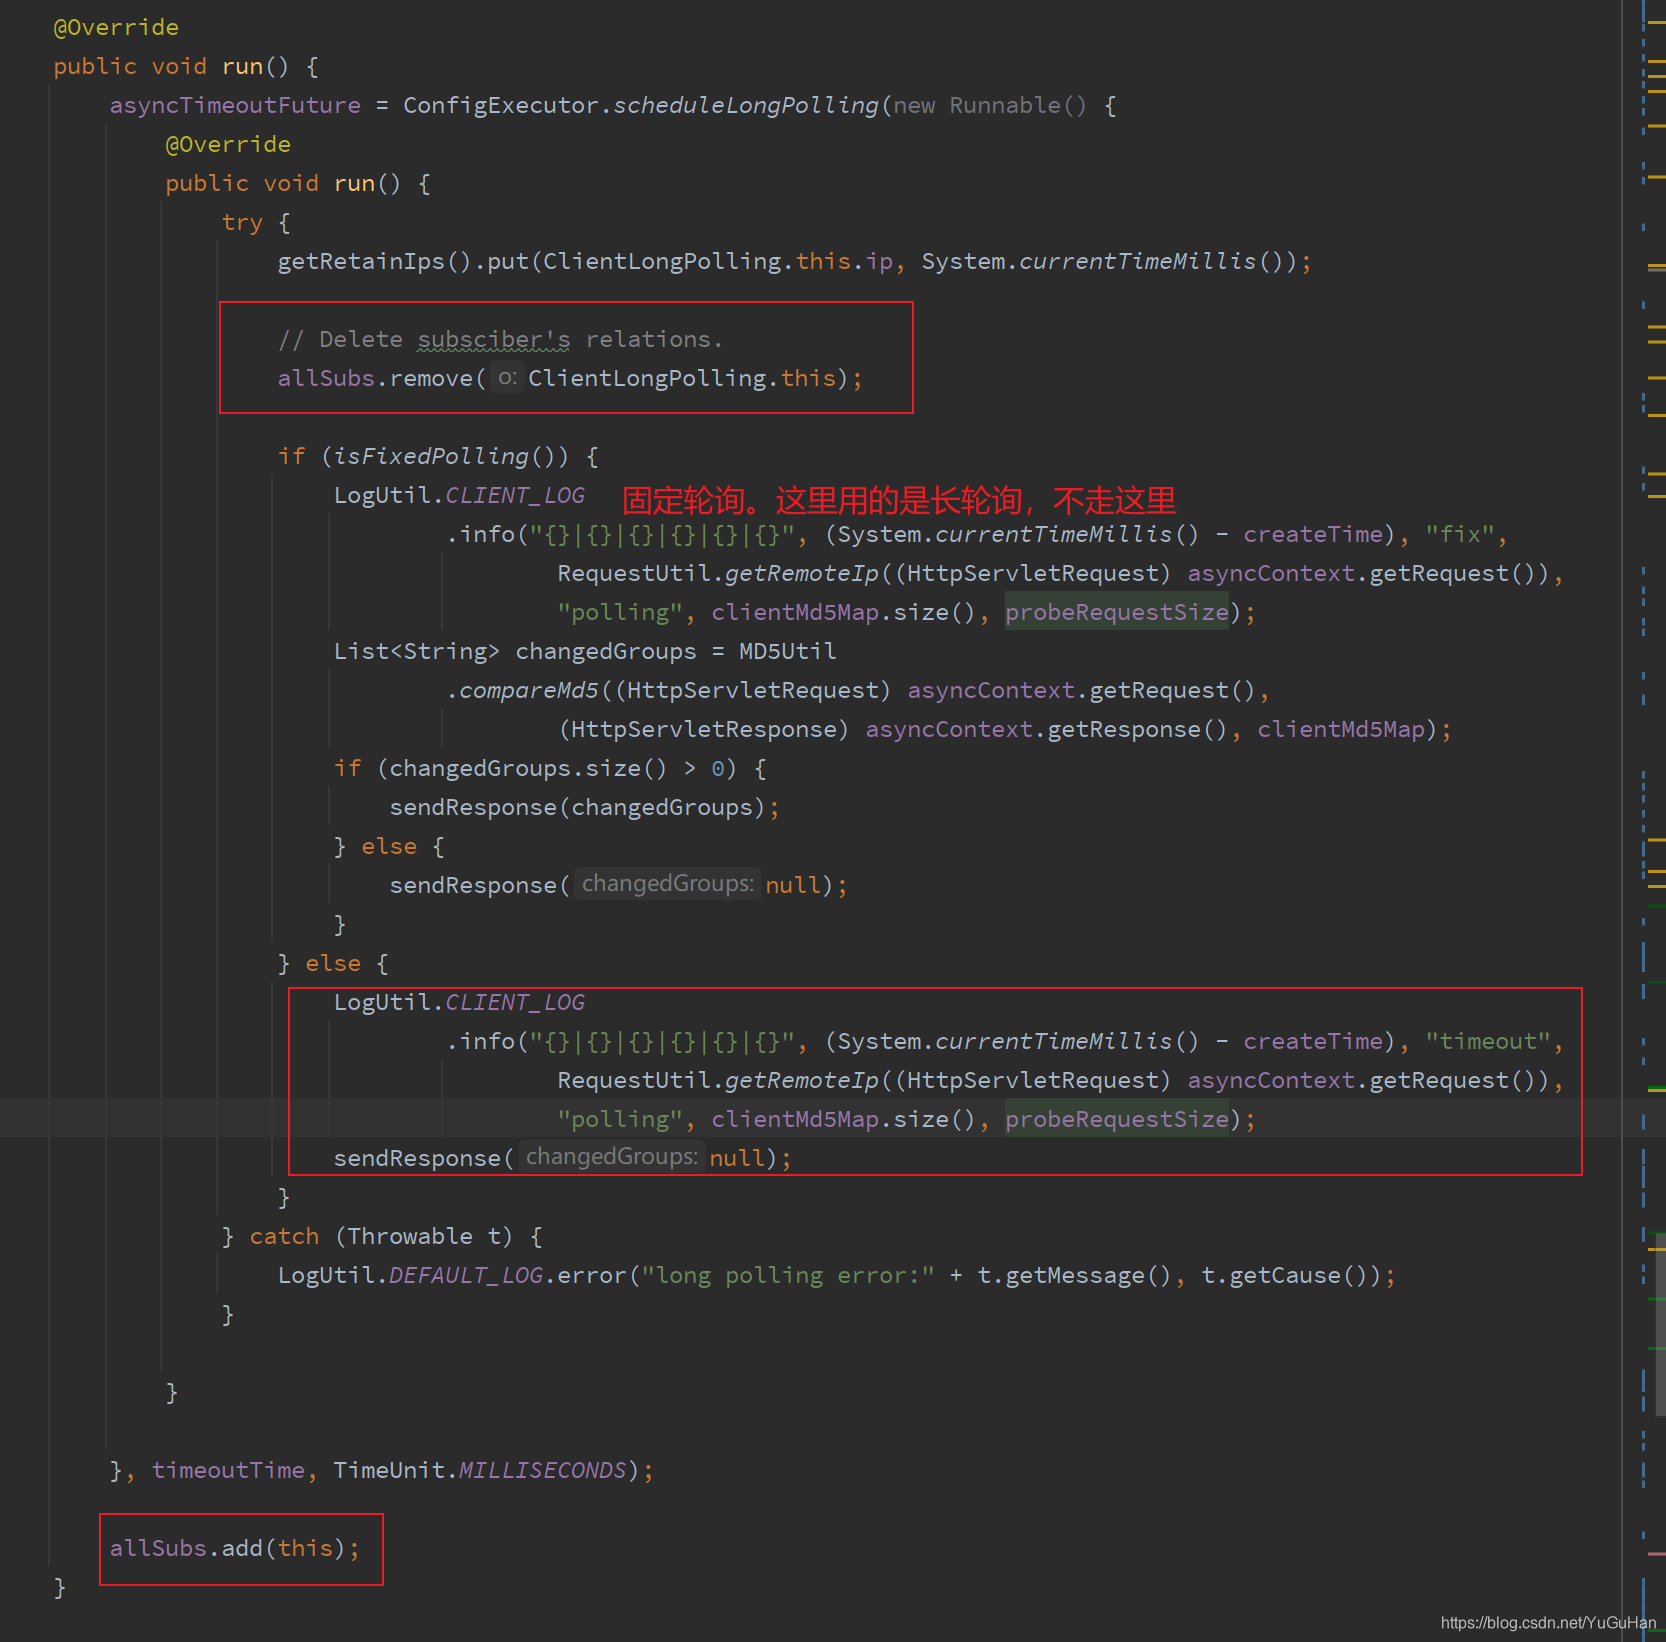Click the "timeout" string literal
The height and width of the screenshot is (1642, 1666).
1488,1042
